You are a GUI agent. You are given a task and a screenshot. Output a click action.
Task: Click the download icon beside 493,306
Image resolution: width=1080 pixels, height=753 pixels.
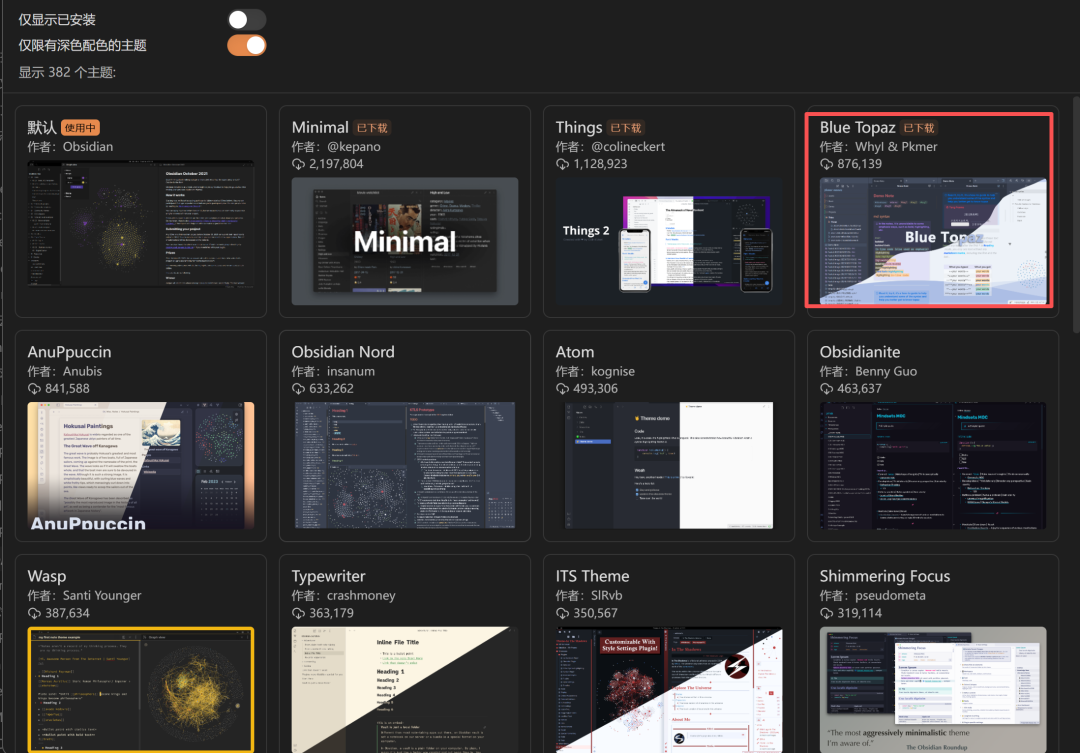[563, 389]
